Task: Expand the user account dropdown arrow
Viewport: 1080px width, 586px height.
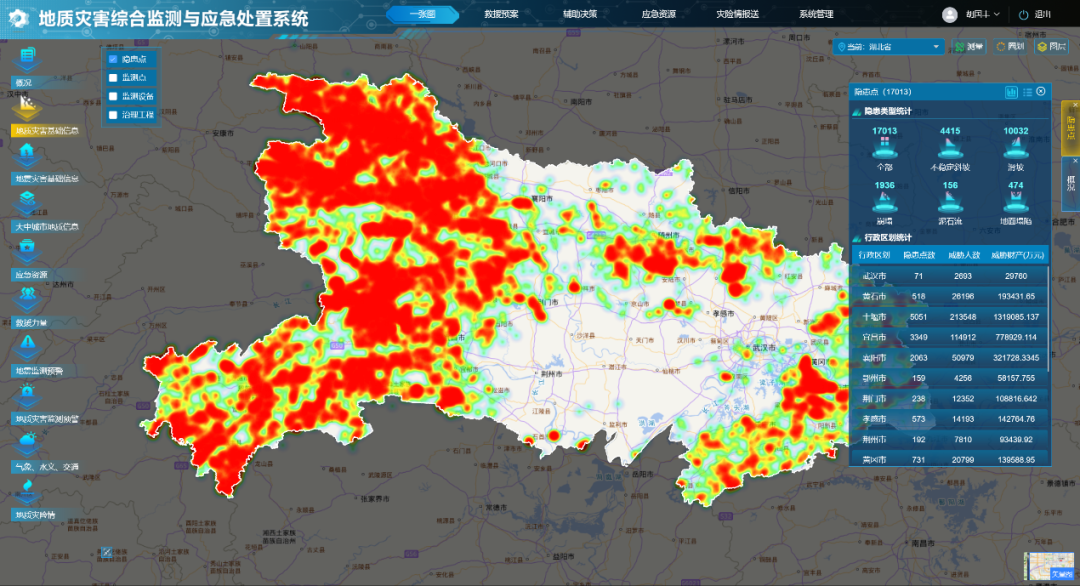Action: [996, 14]
